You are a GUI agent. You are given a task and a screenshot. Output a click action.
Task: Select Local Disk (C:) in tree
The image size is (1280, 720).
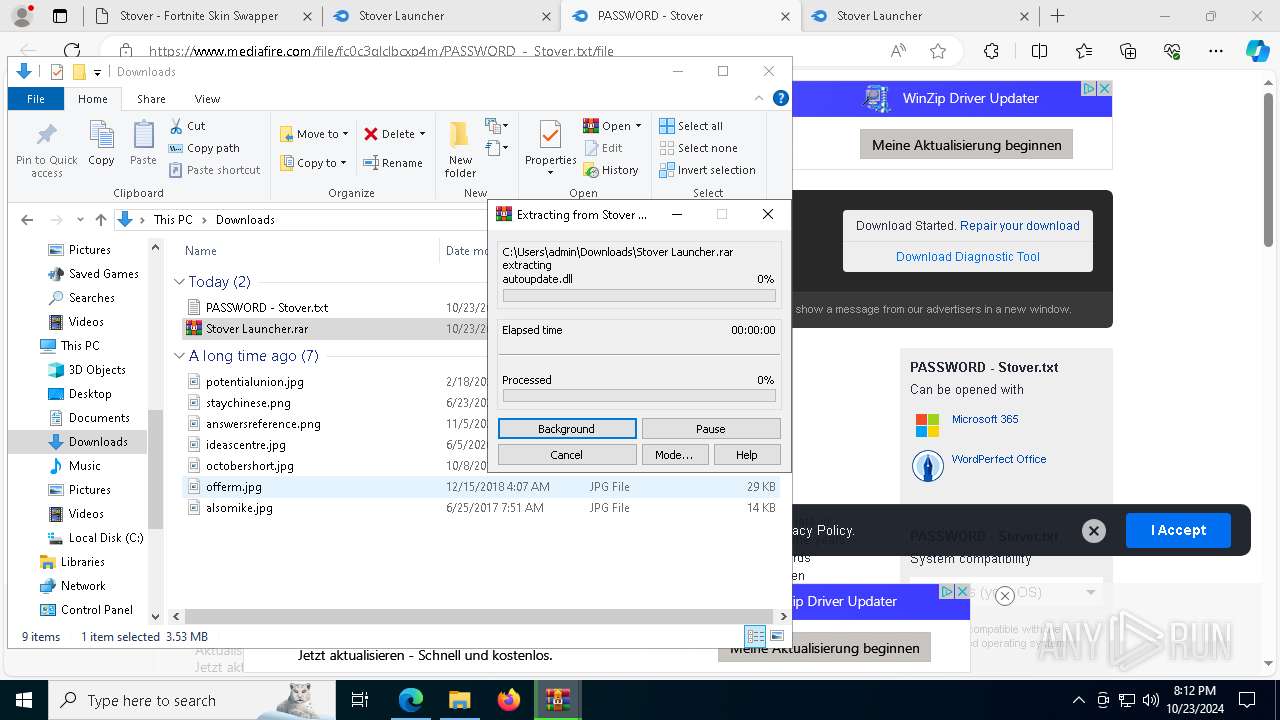click(95, 538)
